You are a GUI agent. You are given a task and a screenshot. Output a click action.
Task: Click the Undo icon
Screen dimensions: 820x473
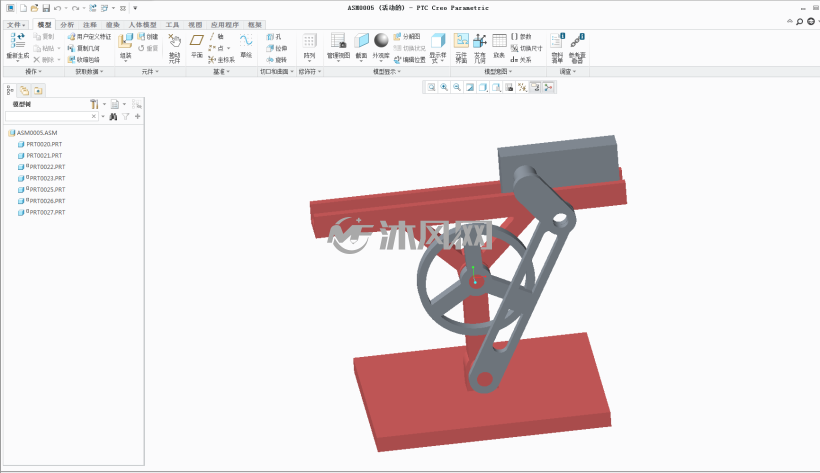click(x=58, y=8)
